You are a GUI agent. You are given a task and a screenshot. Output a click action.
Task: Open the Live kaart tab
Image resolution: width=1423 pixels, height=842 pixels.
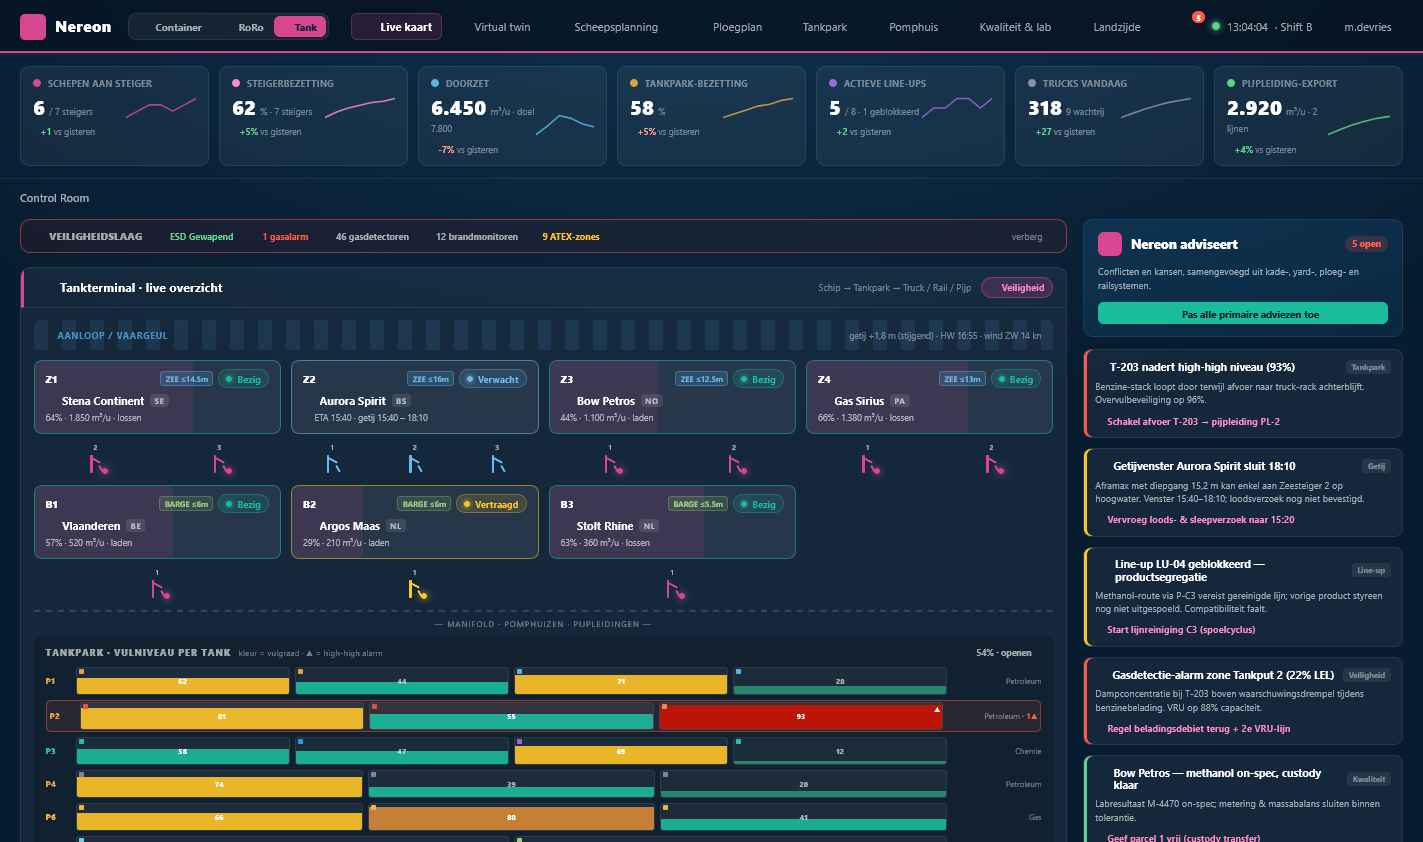pos(397,27)
